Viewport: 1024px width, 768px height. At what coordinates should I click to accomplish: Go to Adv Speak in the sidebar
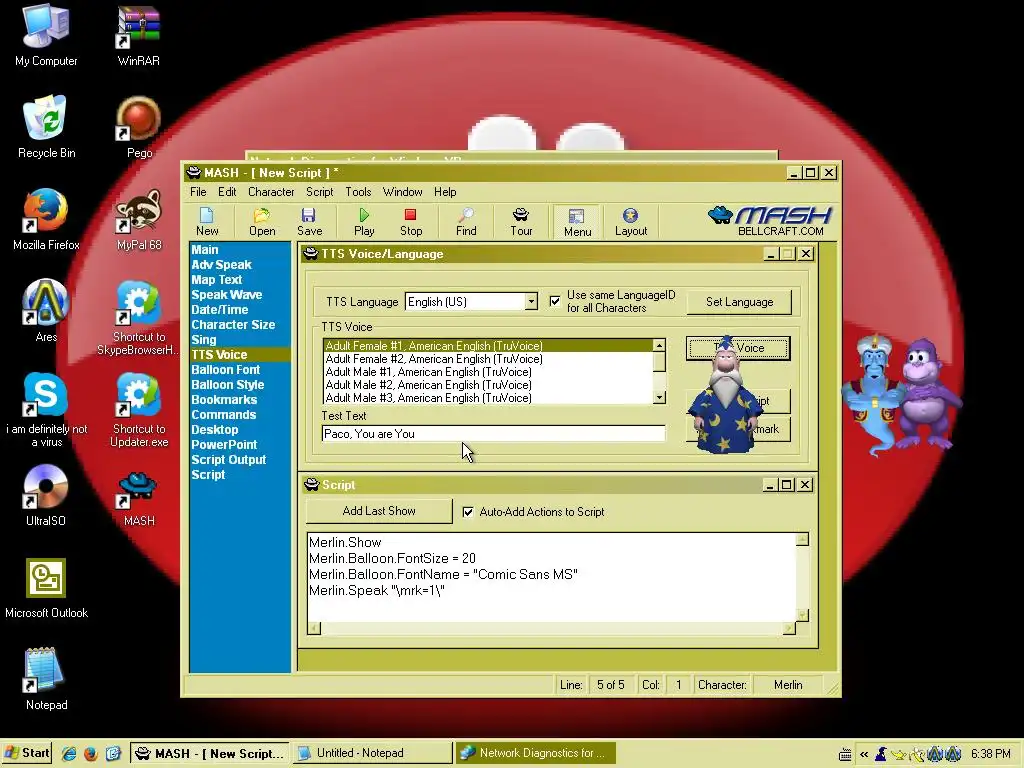221,264
